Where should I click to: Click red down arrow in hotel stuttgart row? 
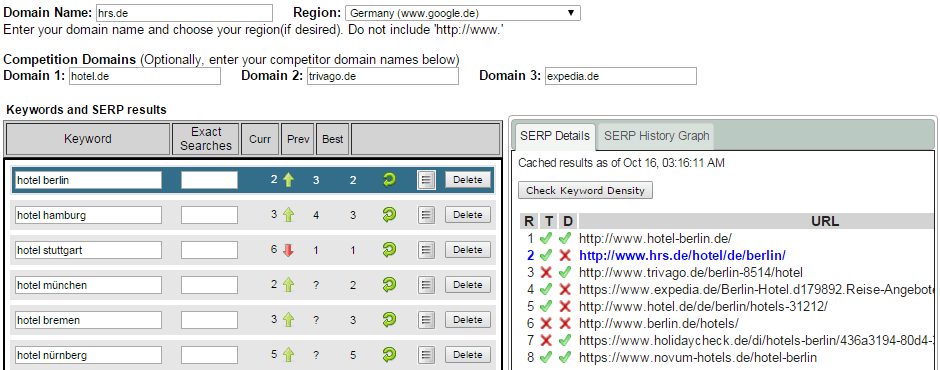[x=289, y=250]
